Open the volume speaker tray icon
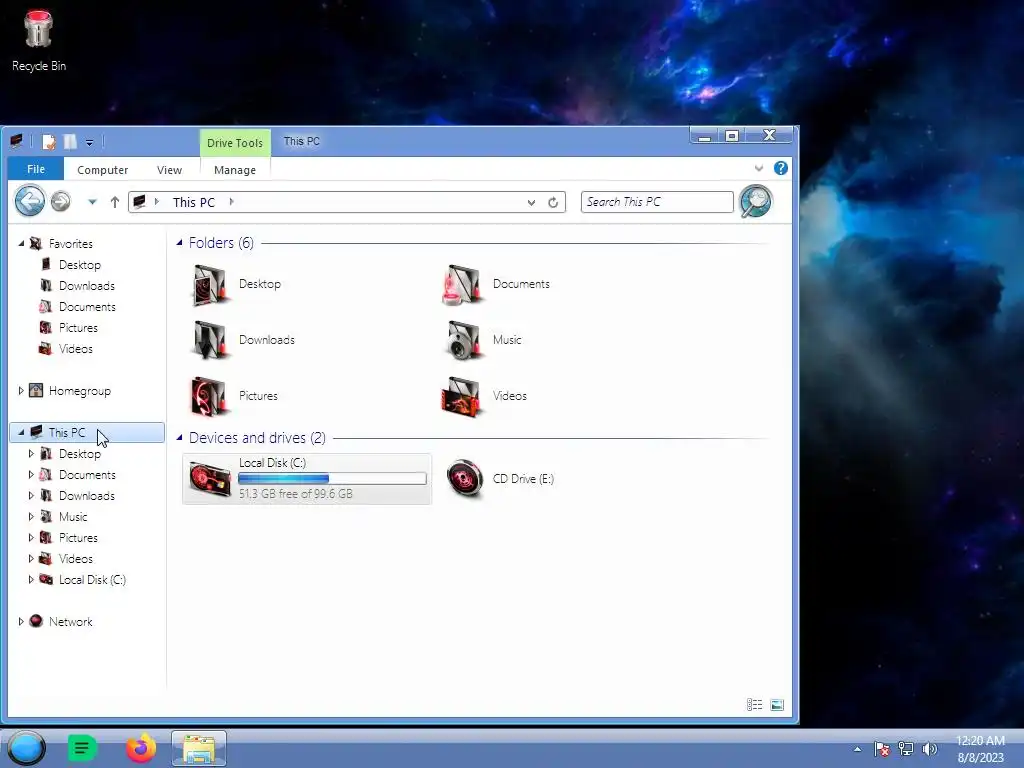 pos(930,748)
